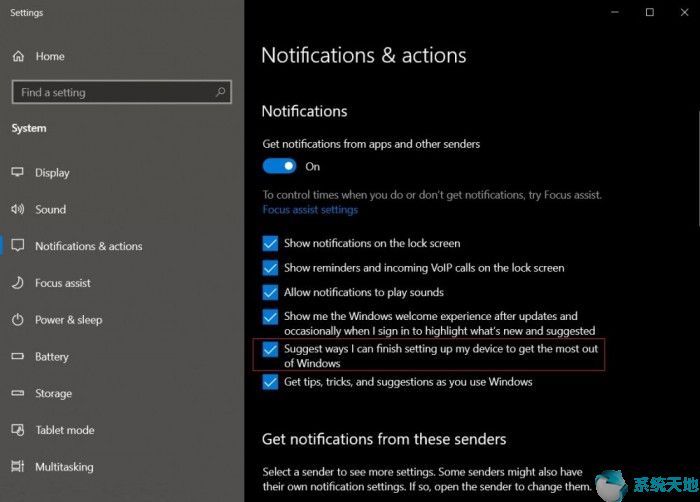The image size is (700, 502).
Task: Open Focus assist settings link
Action: tap(310, 209)
